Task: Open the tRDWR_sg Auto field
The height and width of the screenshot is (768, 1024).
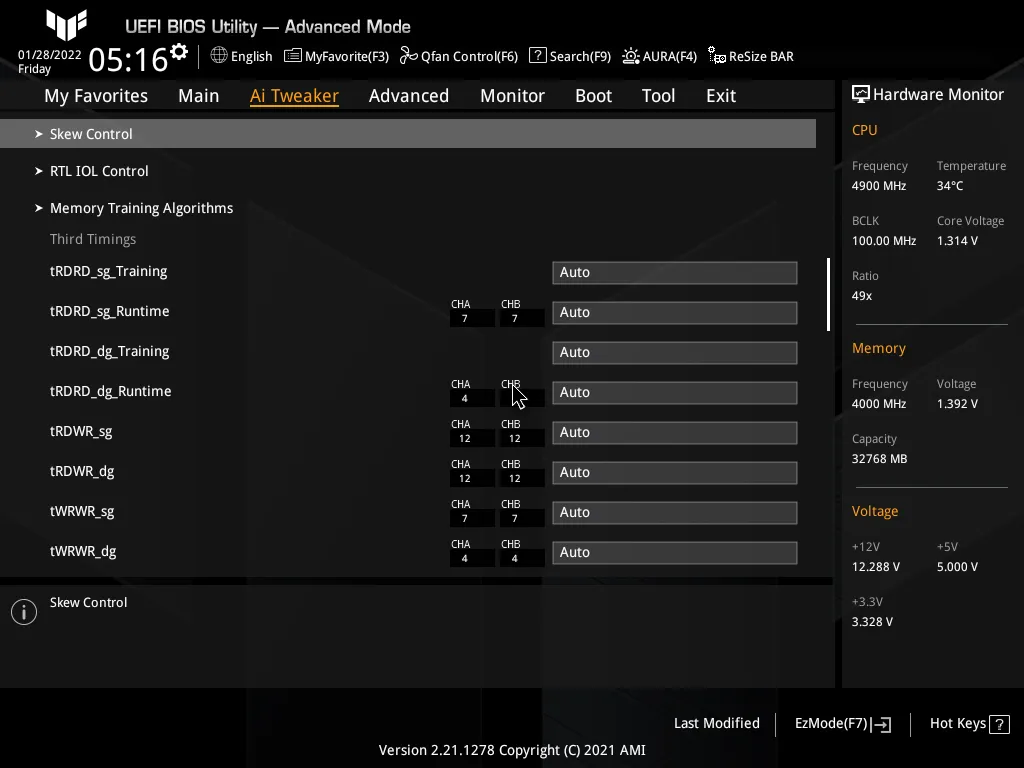Action: (675, 433)
